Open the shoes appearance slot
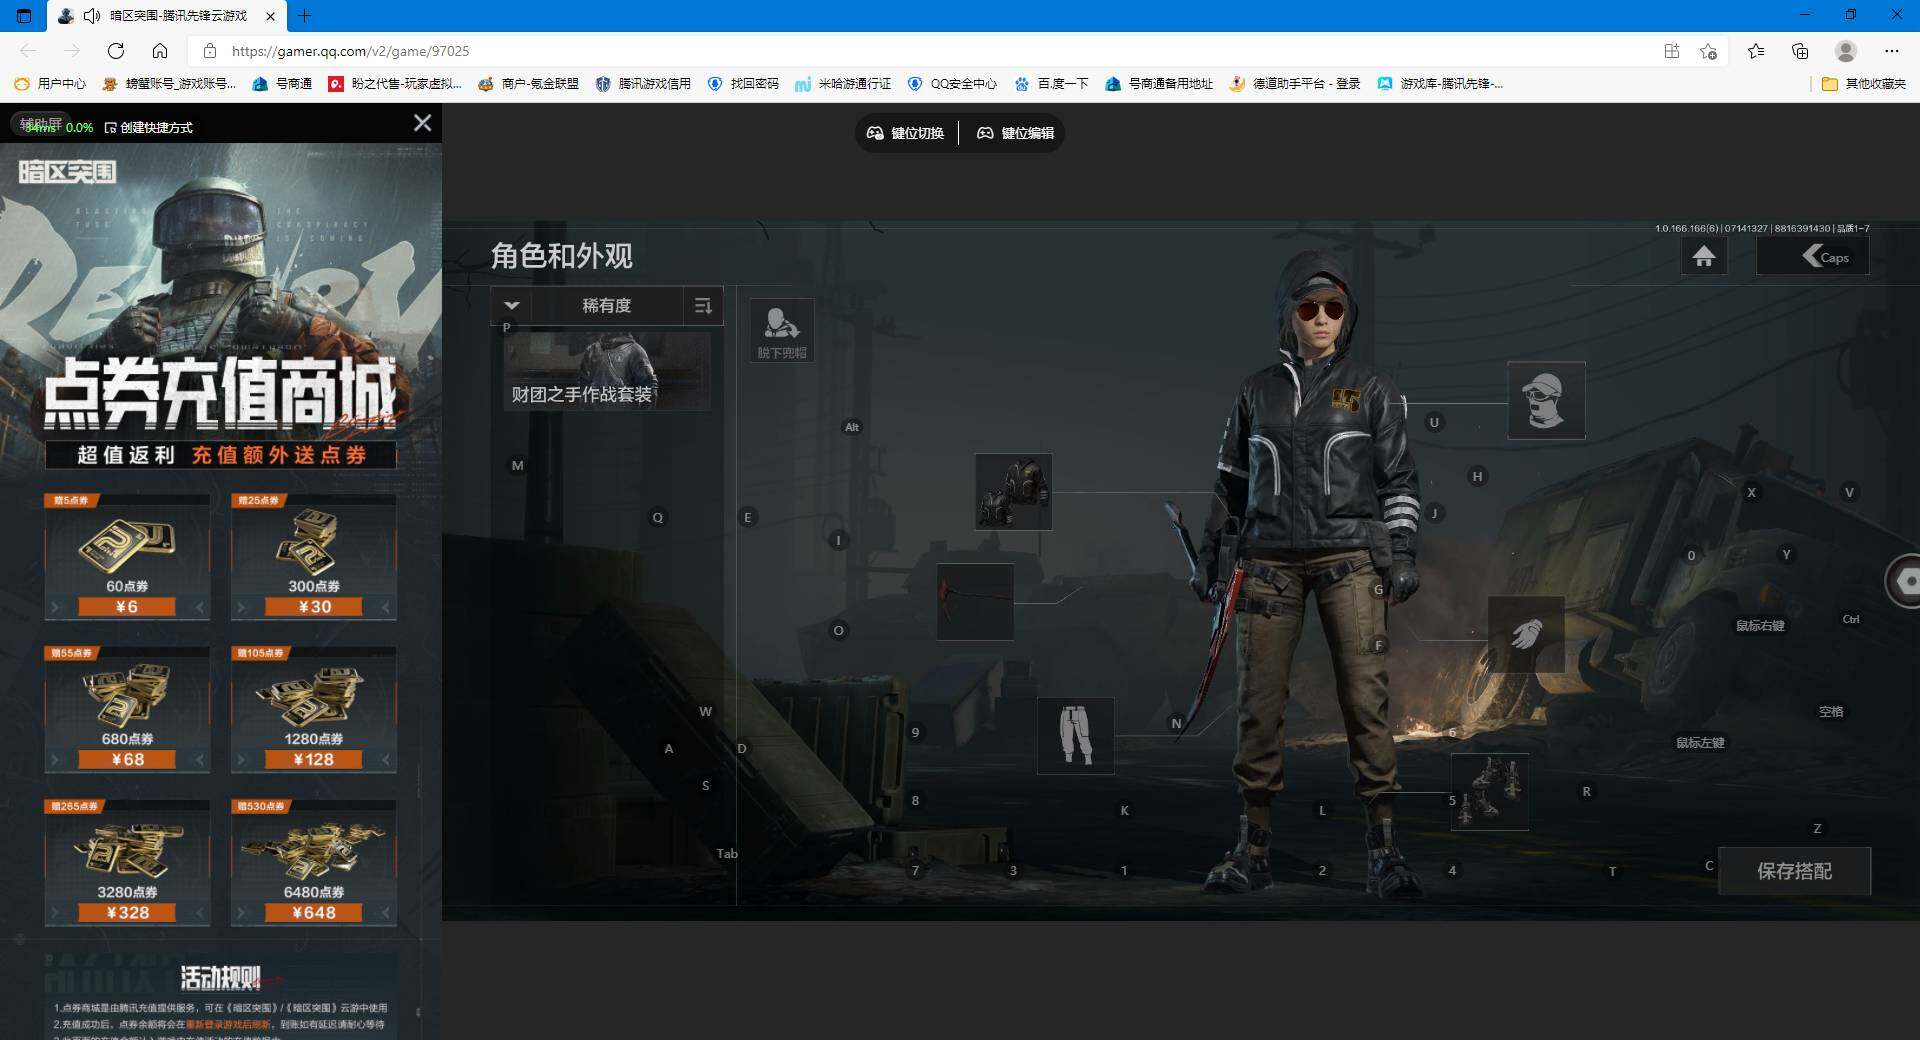The height and width of the screenshot is (1040, 1920). point(1490,792)
